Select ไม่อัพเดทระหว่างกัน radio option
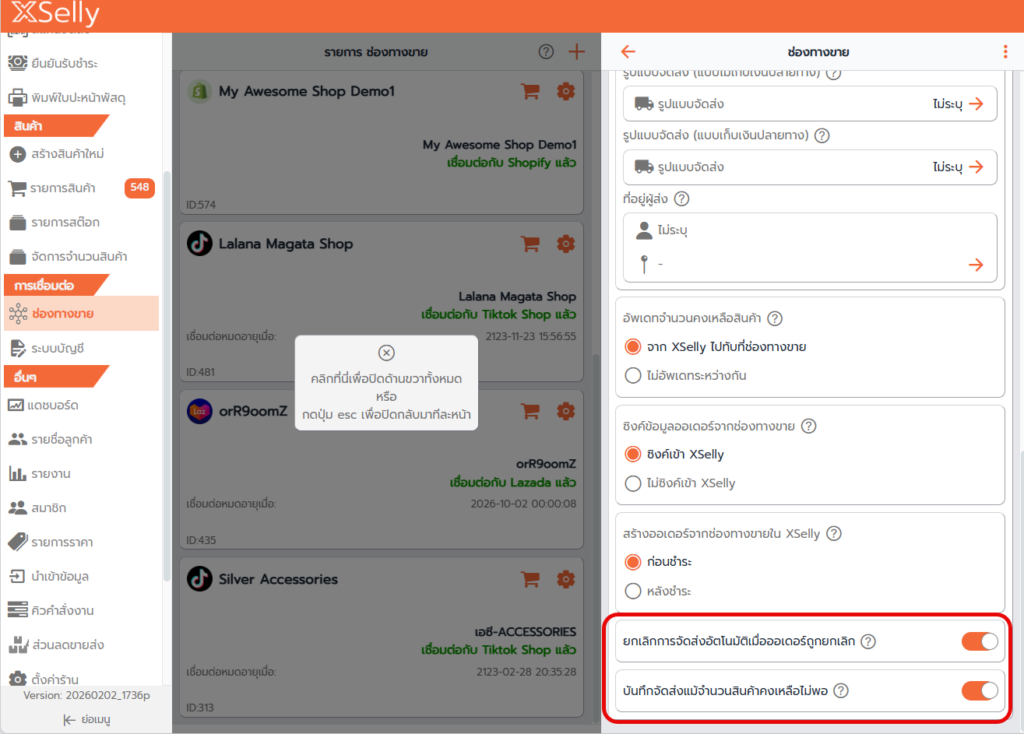The image size is (1024, 734). (632, 376)
